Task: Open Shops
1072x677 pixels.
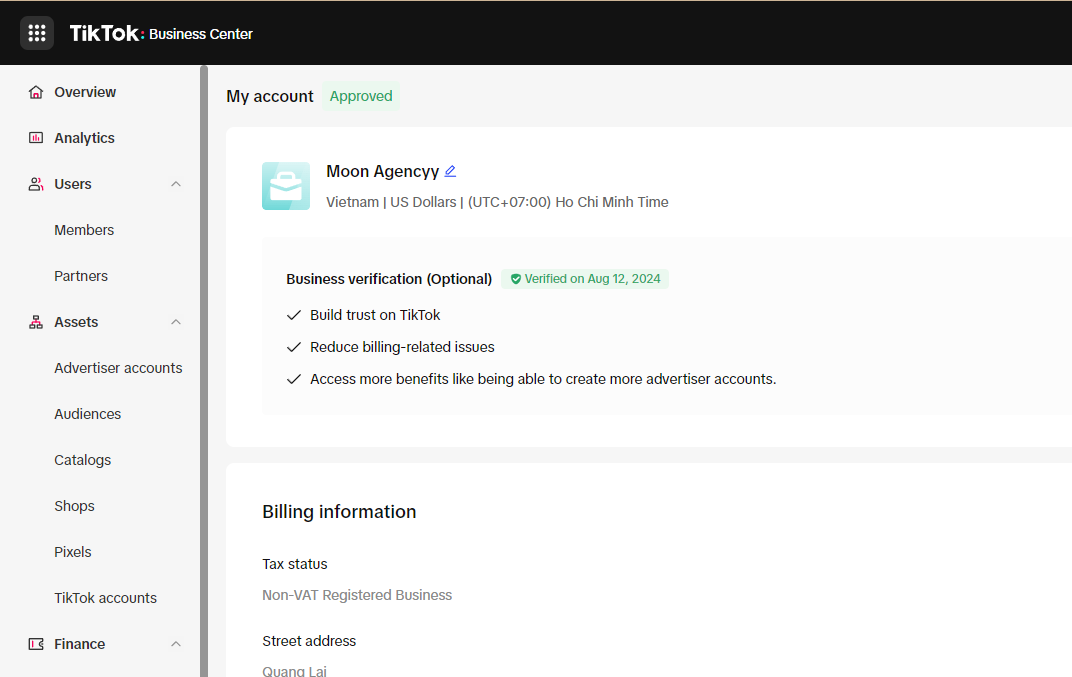Action: tap(74, 506)
